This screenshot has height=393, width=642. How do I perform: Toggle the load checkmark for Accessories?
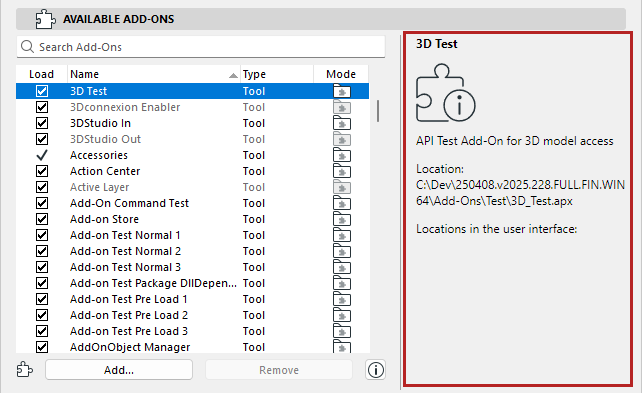[x=42, y=155]
